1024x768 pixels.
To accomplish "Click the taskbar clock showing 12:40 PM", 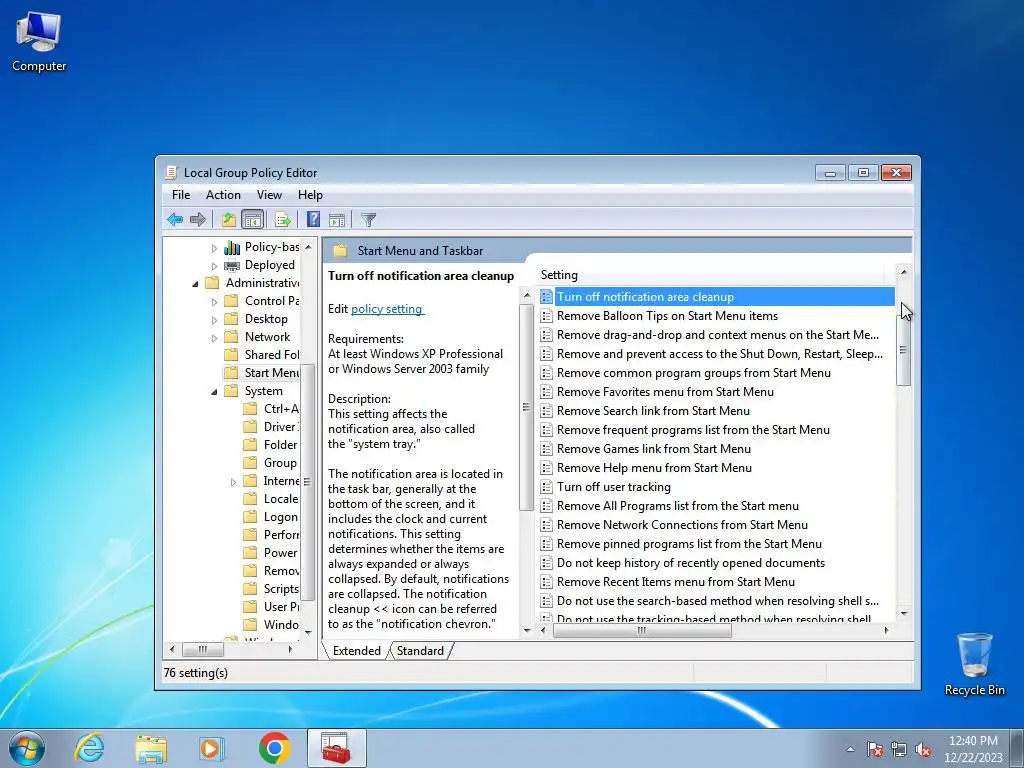I will 973,748.
